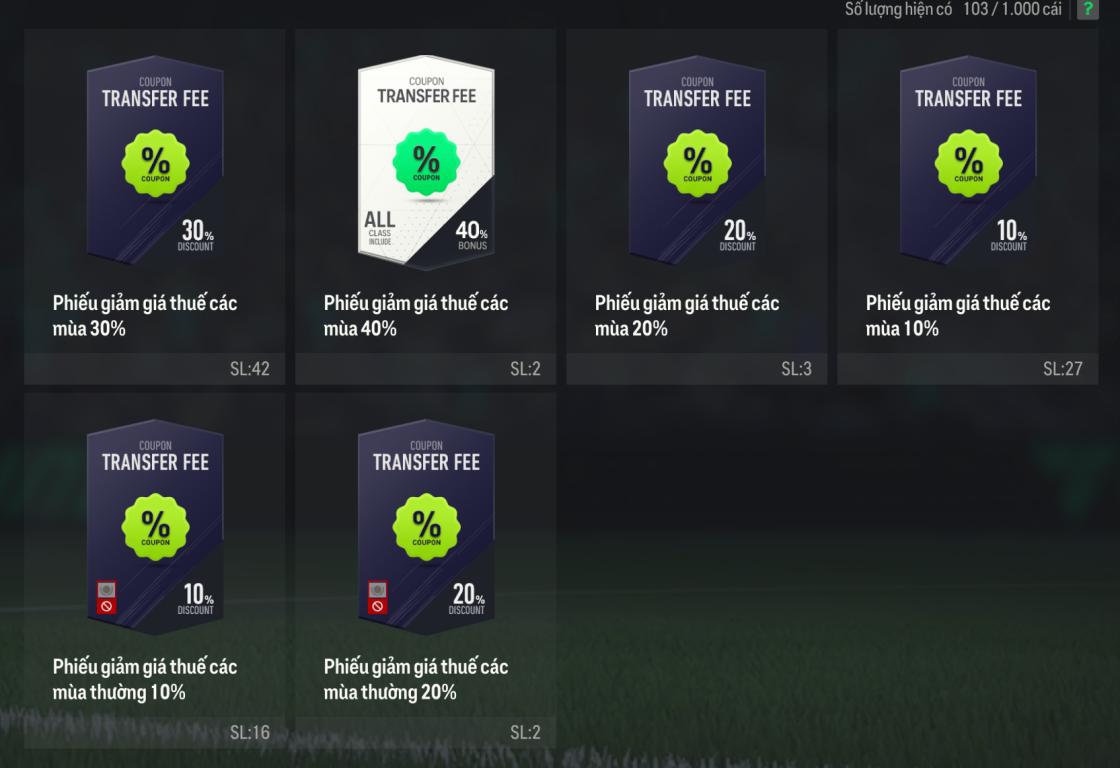Click the "Số lượng hiện có 103 / 1.000 cái" counter
This screenshot has height=768, width=1120.
(953, 9)
